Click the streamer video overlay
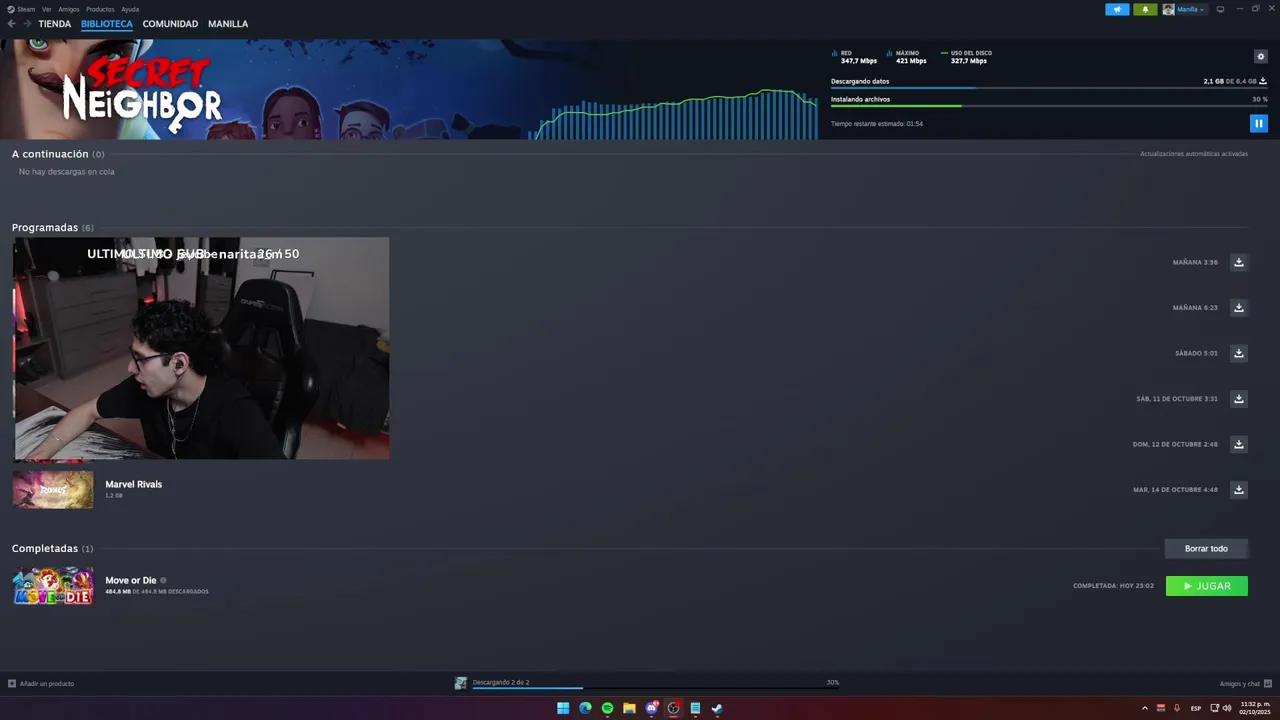This screenshot has height=720, width=1280. [201, 348]
